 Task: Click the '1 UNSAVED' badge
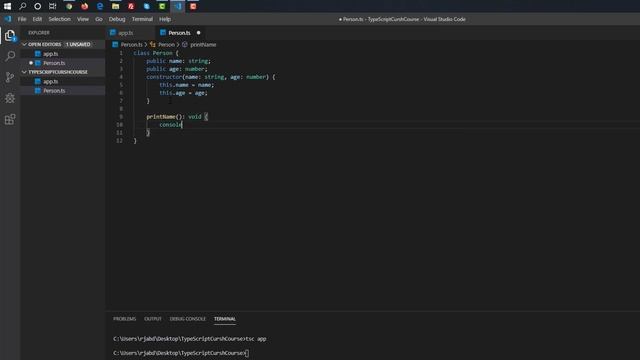point(78,44)
